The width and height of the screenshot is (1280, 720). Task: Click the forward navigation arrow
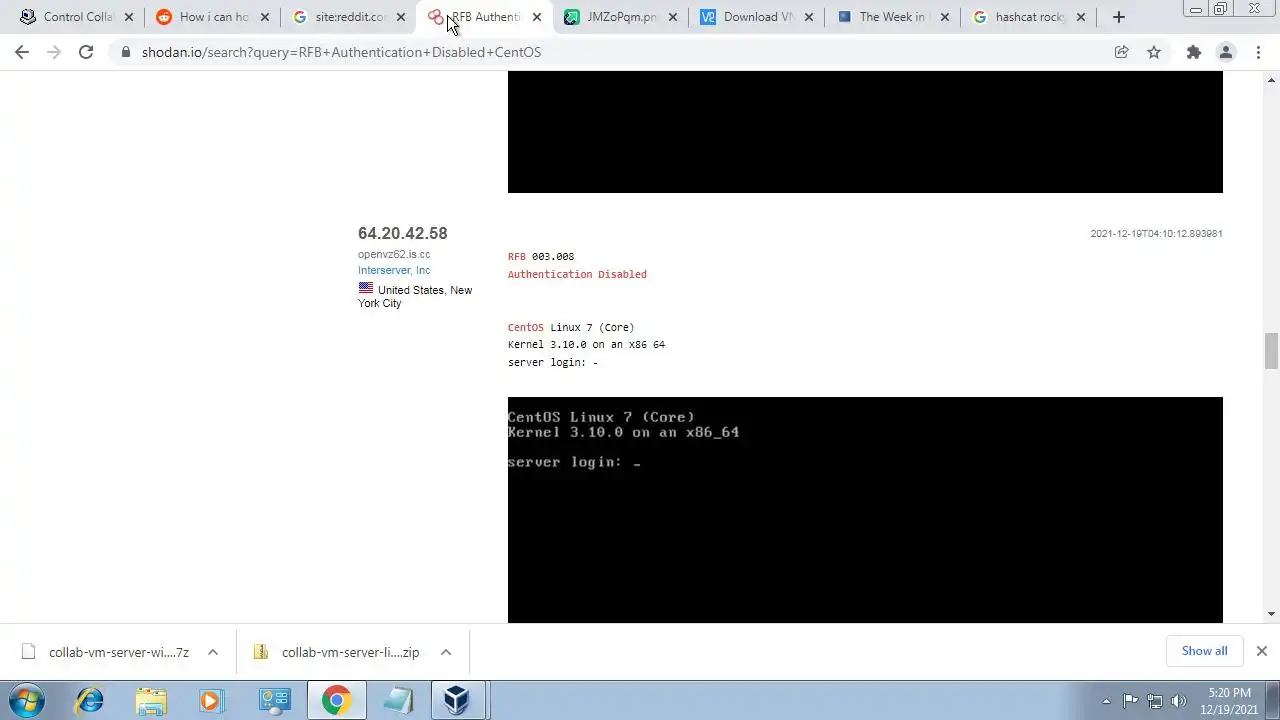54,52
